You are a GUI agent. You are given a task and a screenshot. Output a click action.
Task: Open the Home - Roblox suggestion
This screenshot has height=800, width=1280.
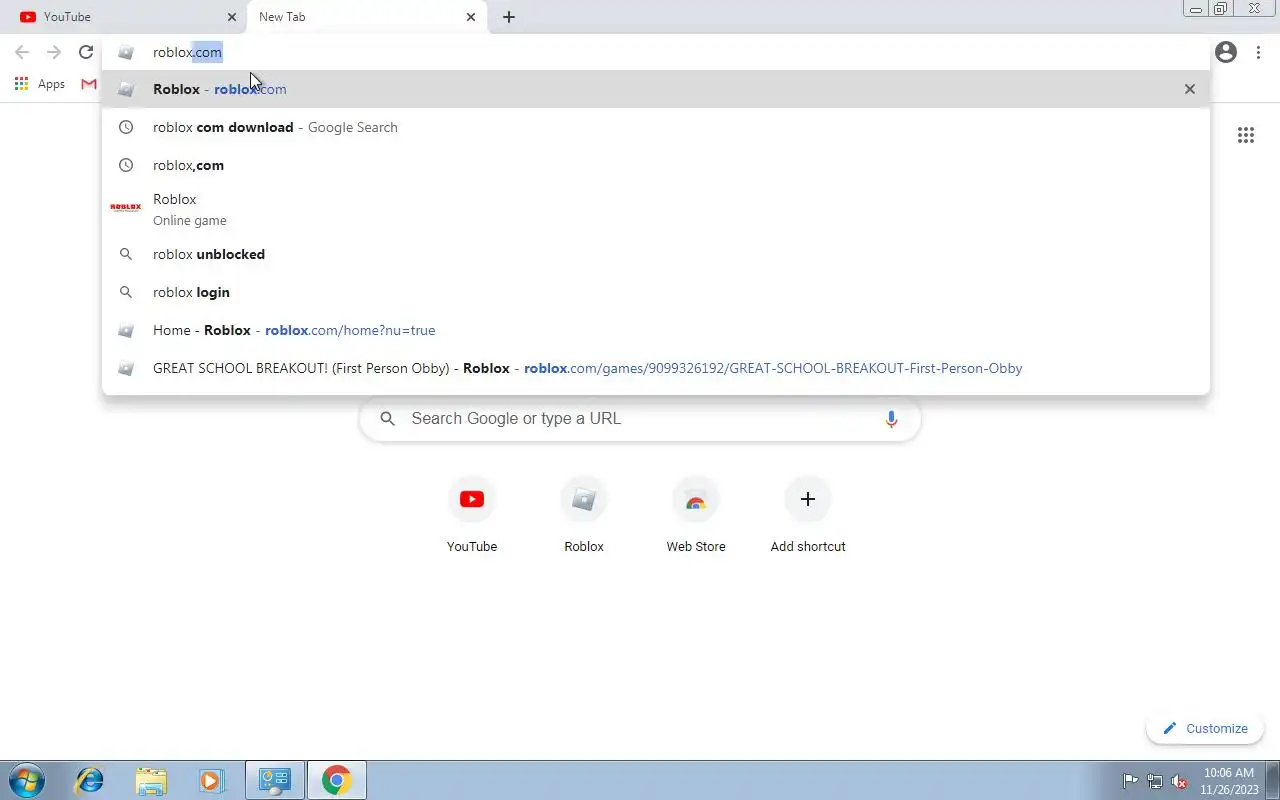pyautogui.click(x=655, y=330)
